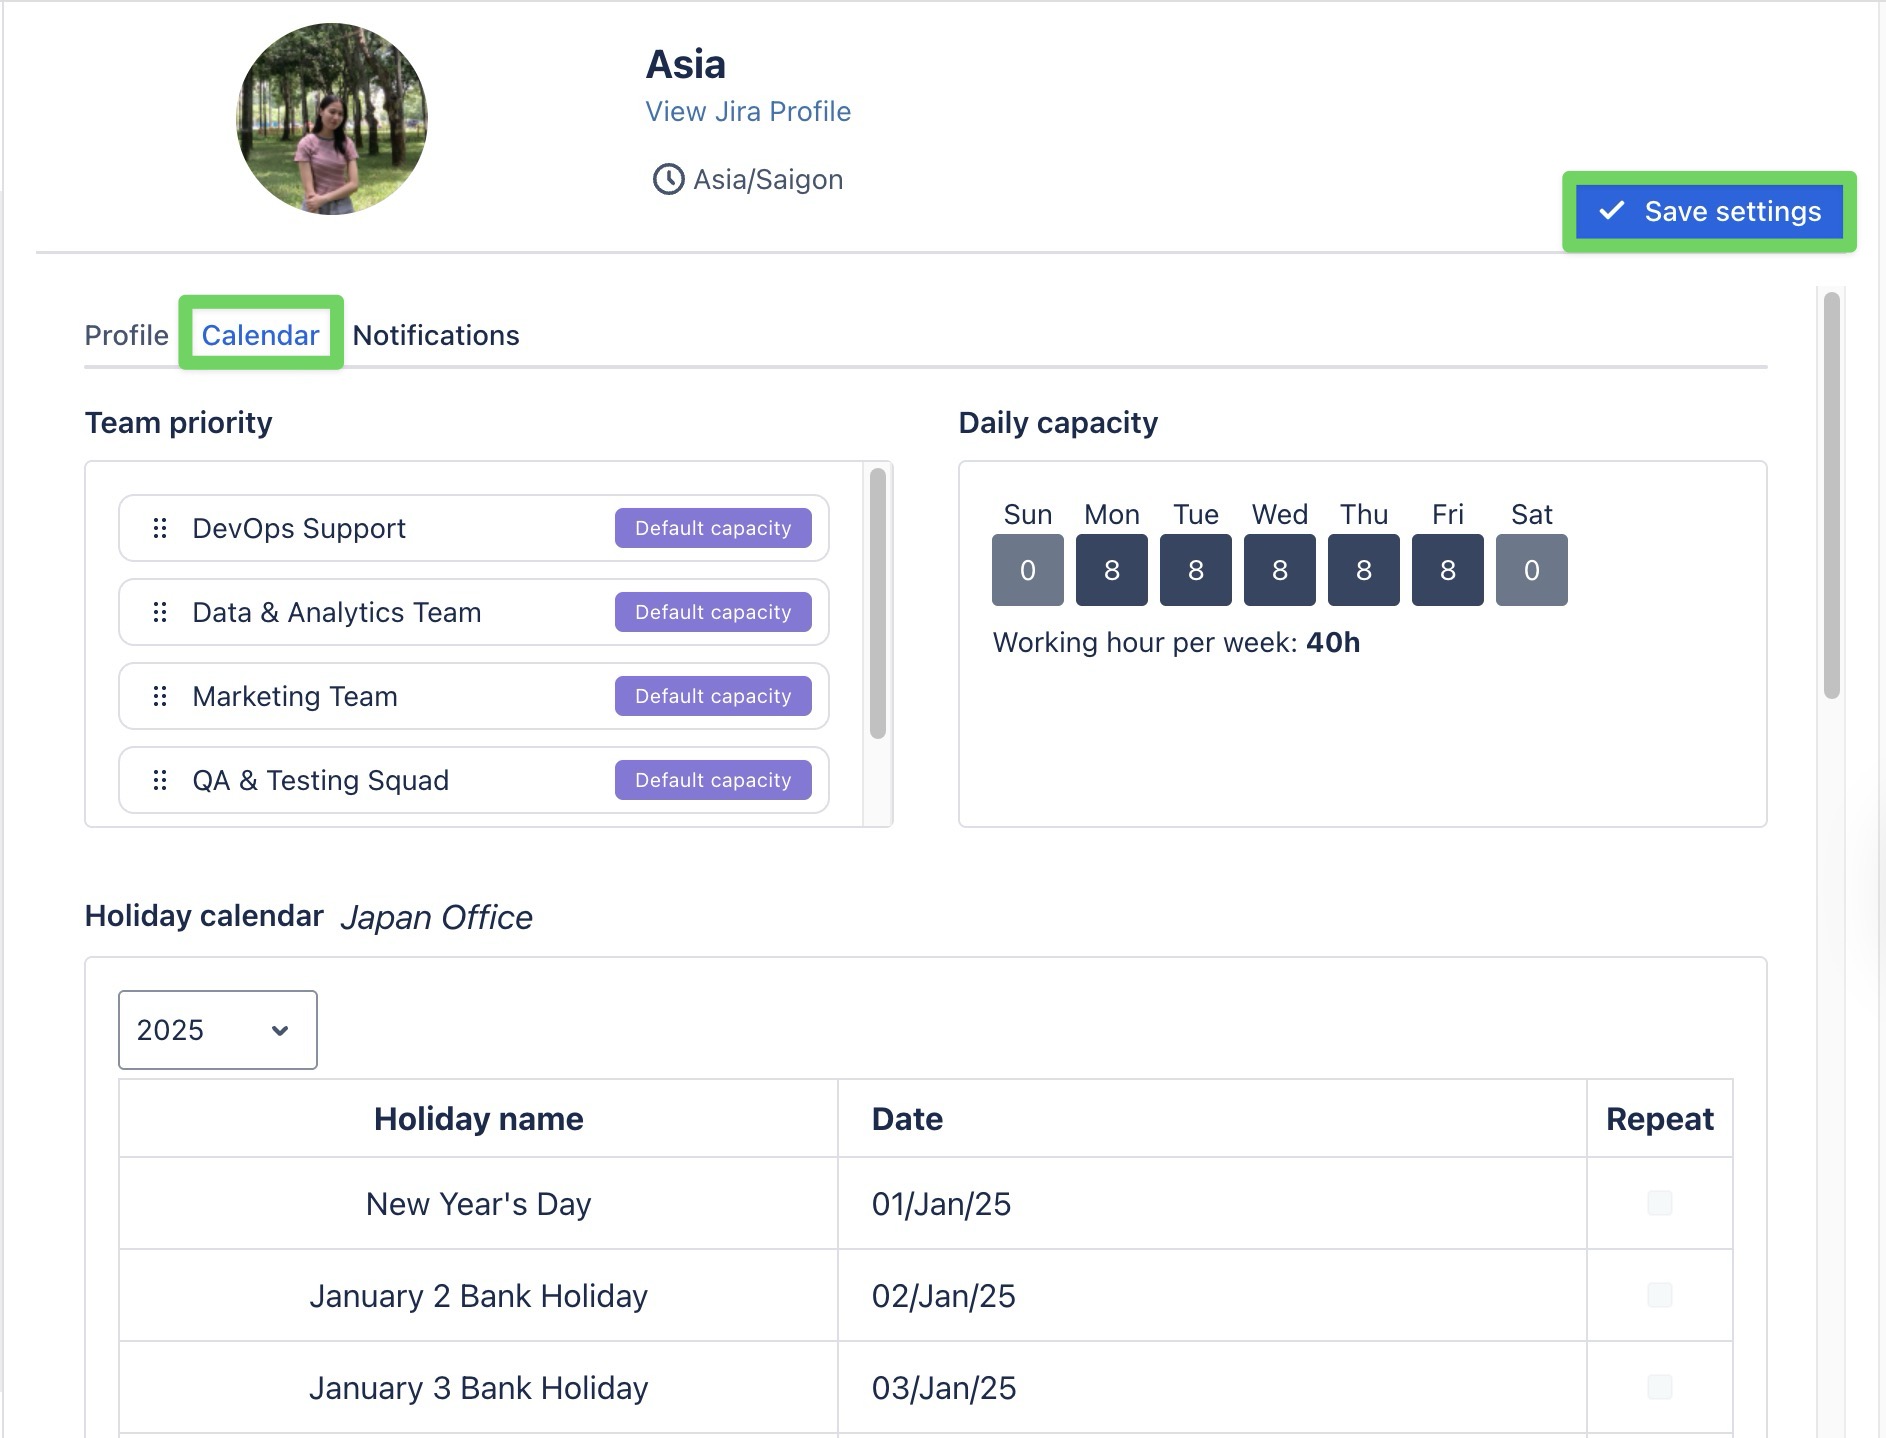
Task: Click the clock icon beside Asia/Saigon
Action: 668,180
